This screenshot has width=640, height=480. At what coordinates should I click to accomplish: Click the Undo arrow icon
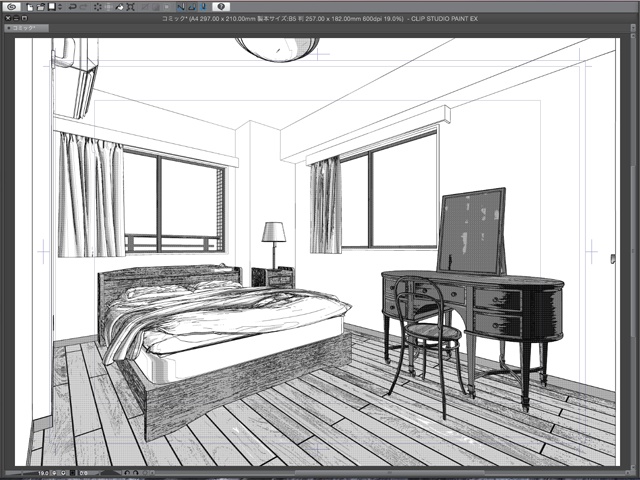(x=73, y=7)
